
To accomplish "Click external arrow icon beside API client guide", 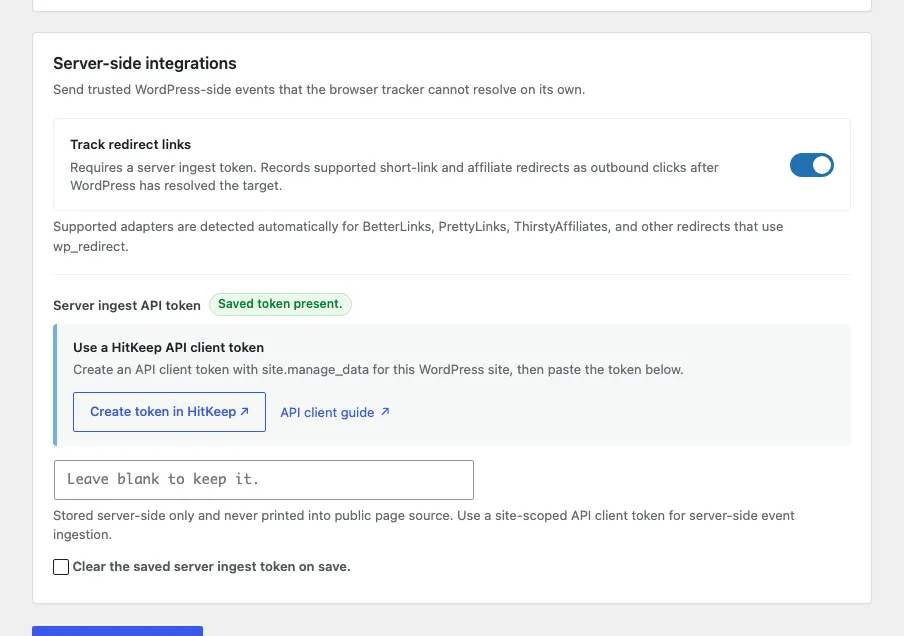I will (385, 412).
